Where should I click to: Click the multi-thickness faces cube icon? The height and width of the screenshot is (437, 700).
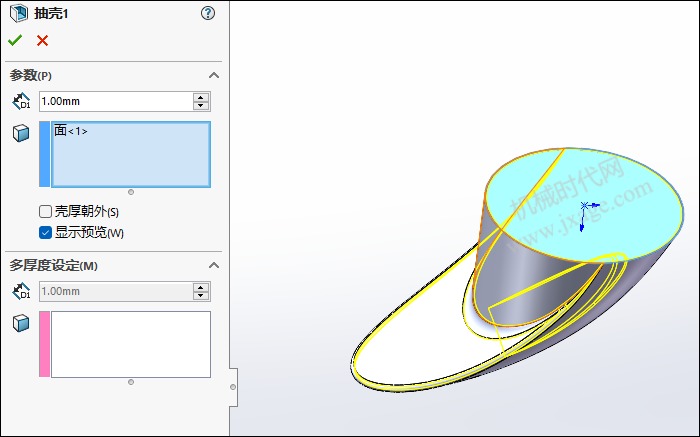tap(21, 323)
